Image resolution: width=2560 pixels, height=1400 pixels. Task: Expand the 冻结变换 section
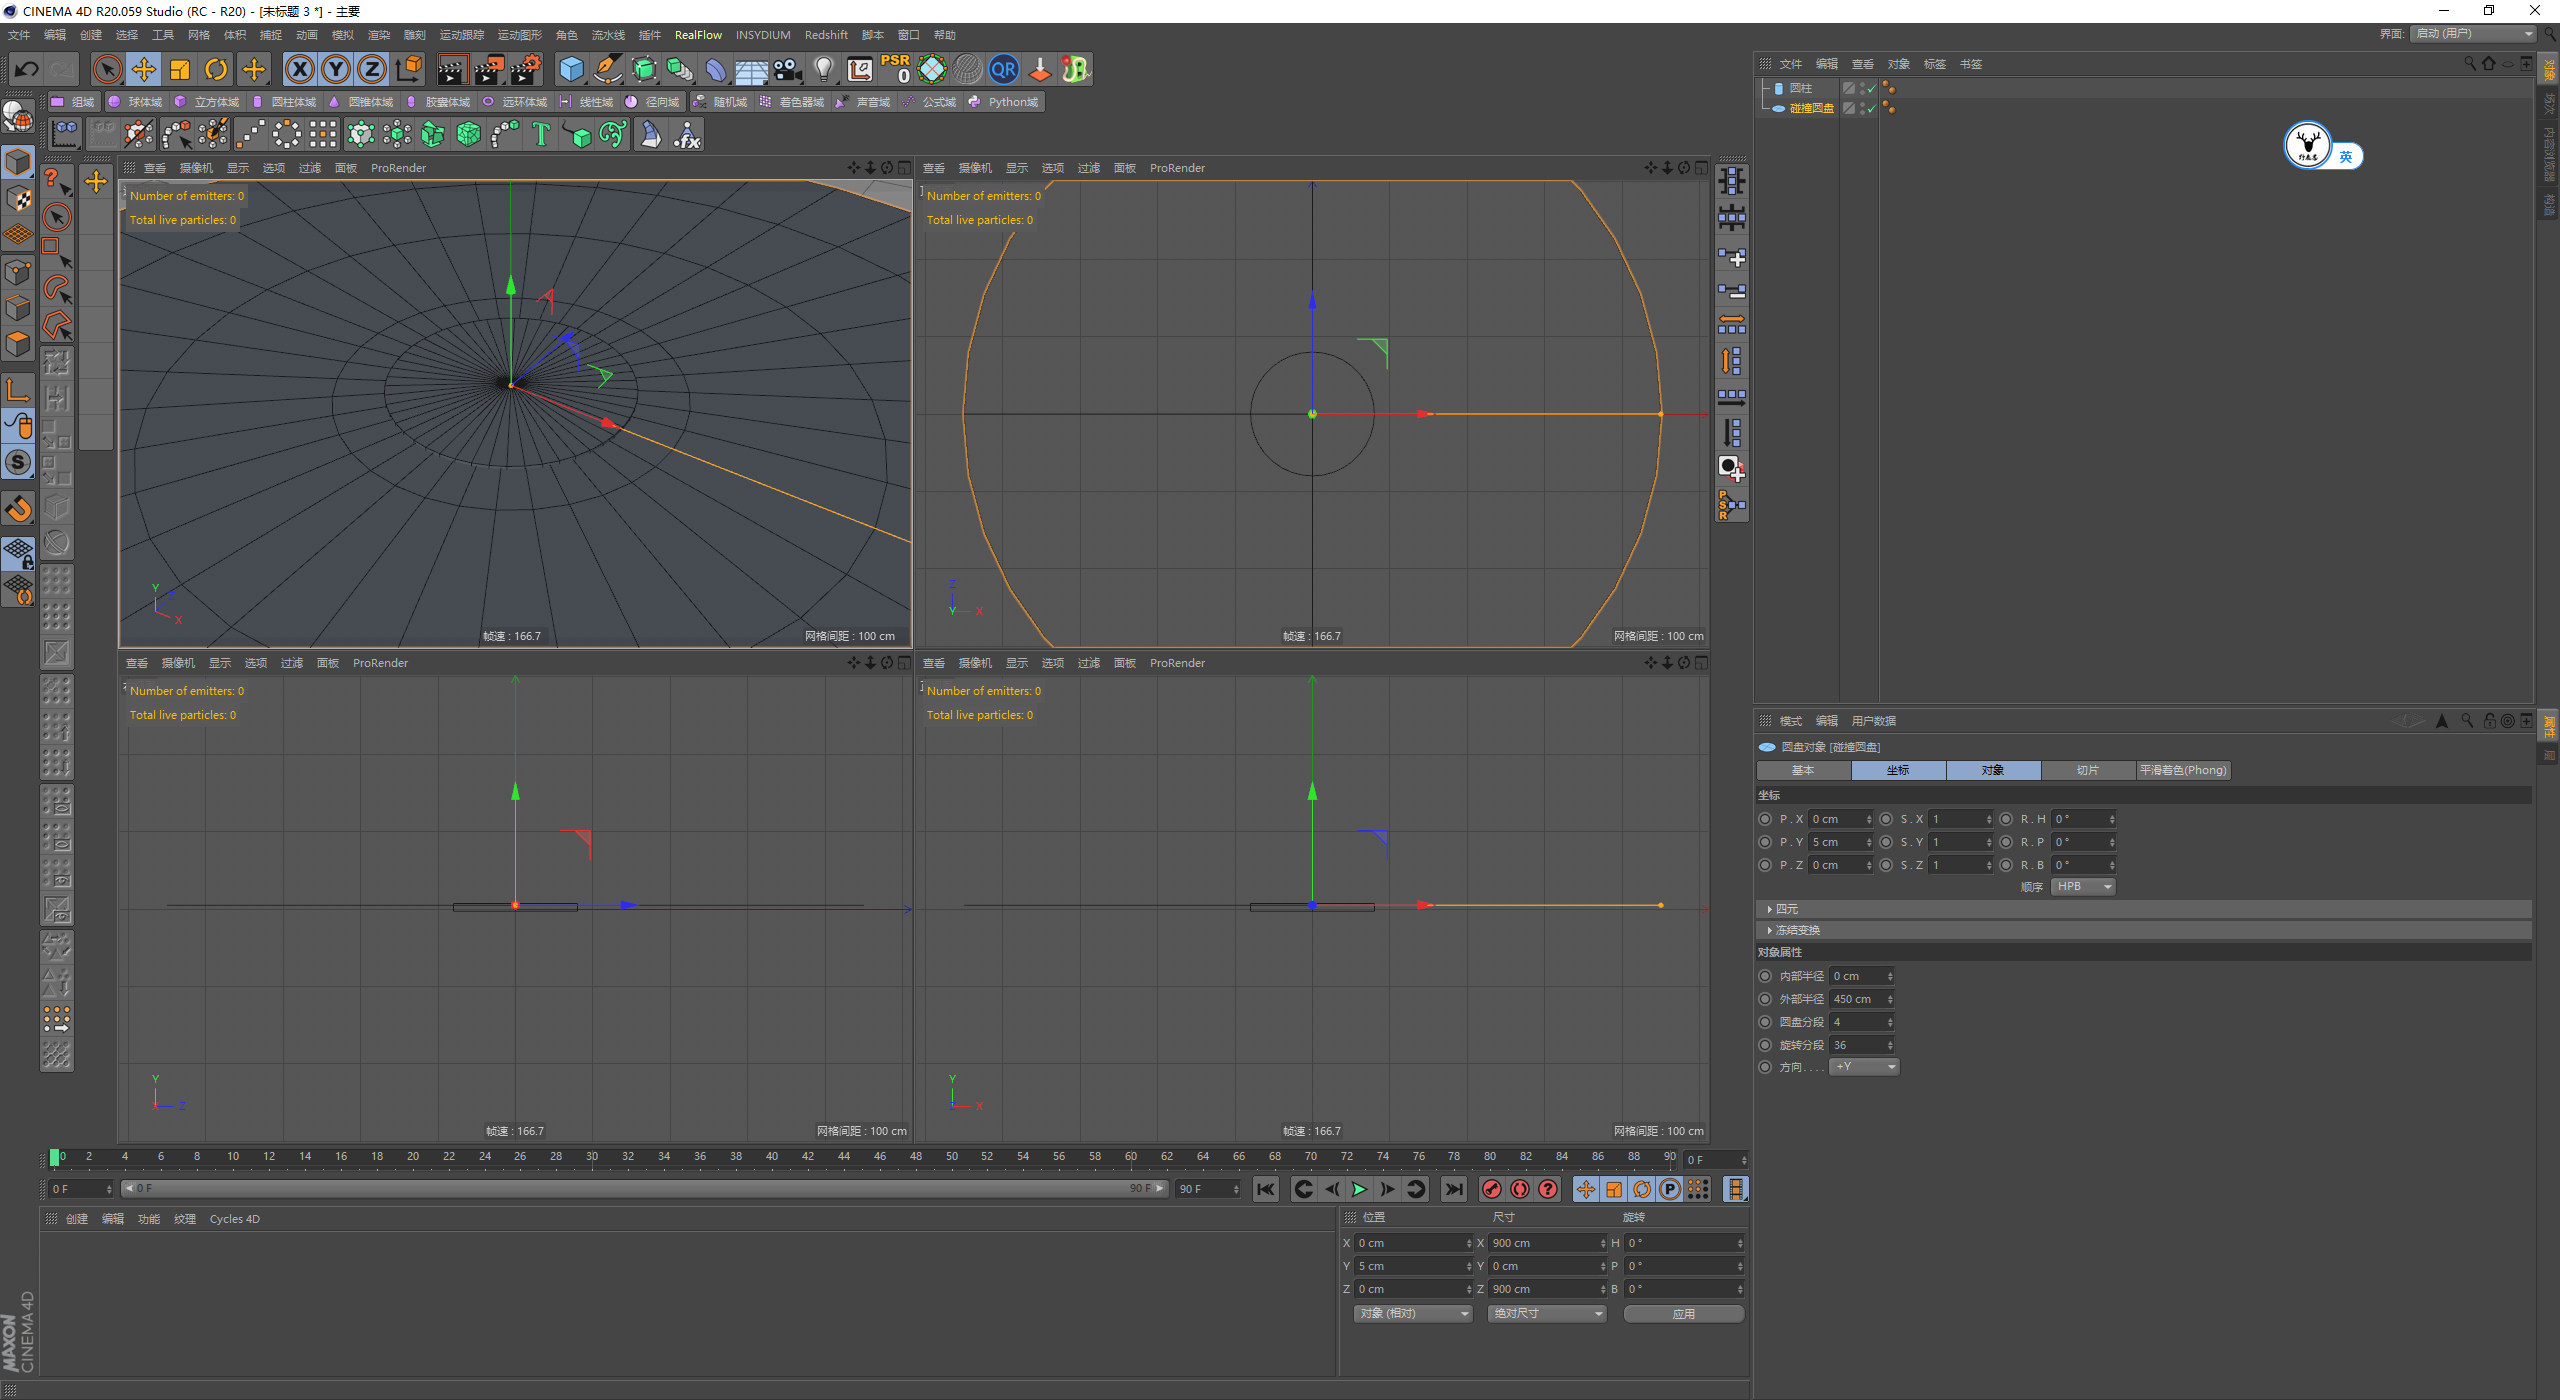[1797, 930]
